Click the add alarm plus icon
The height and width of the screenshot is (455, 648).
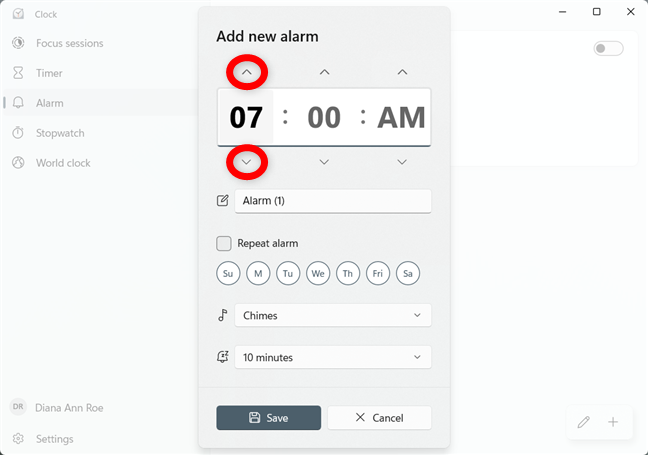click(613, 422)
